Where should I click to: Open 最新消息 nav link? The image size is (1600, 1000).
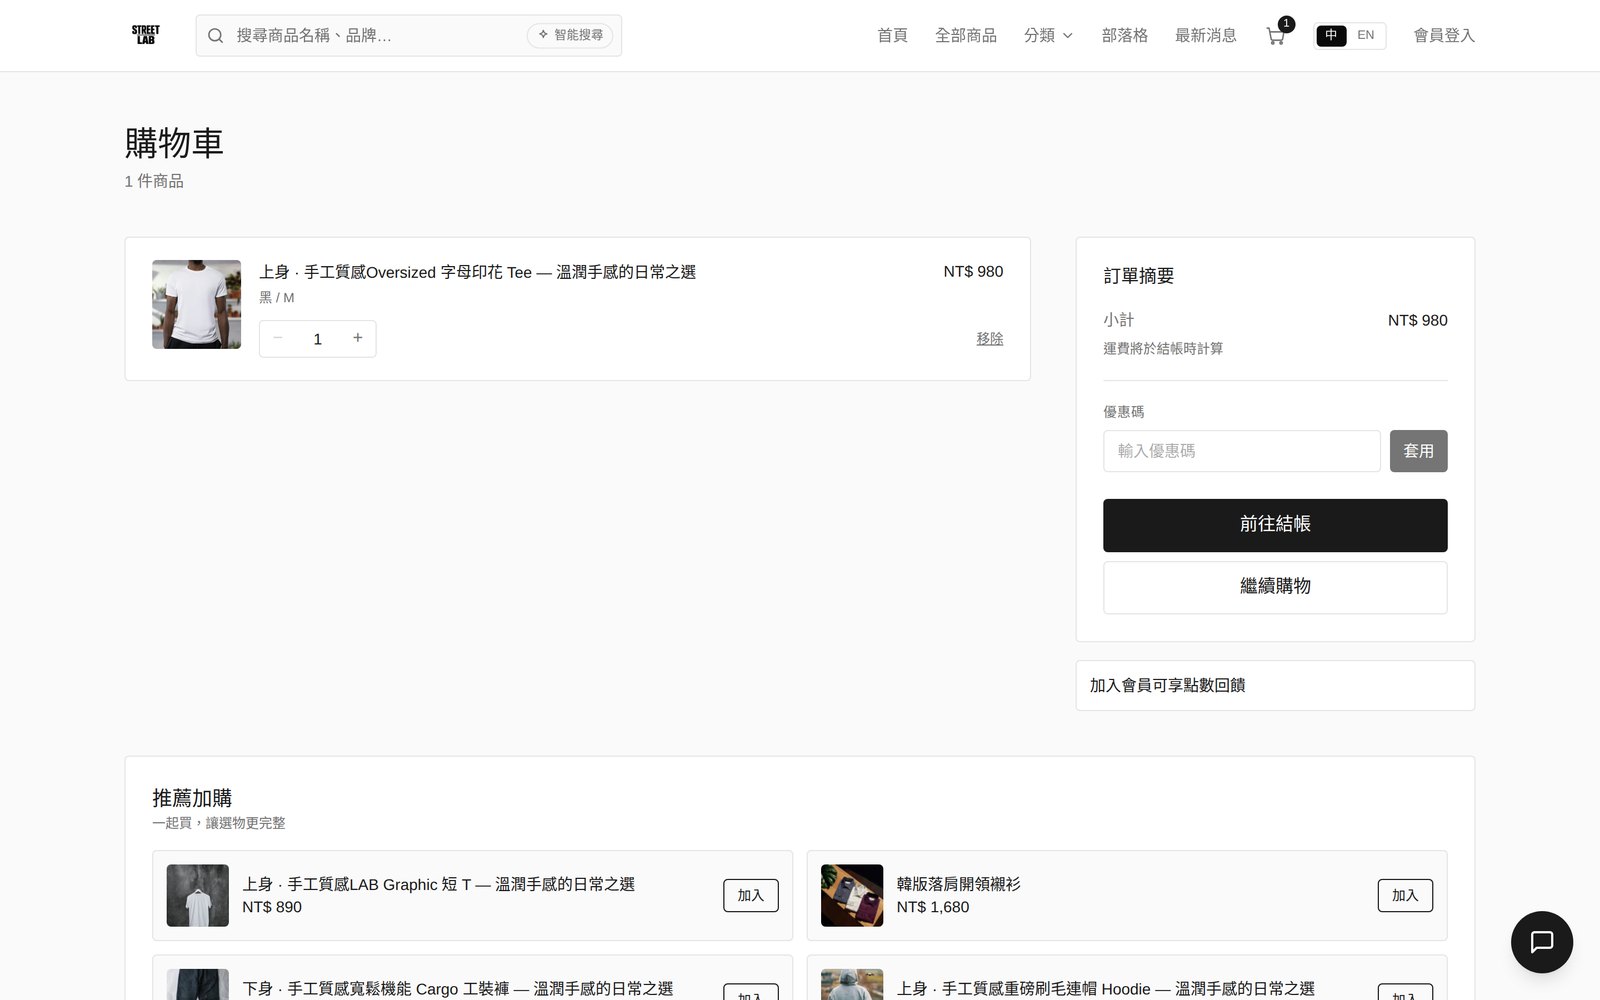(1205, 35)
